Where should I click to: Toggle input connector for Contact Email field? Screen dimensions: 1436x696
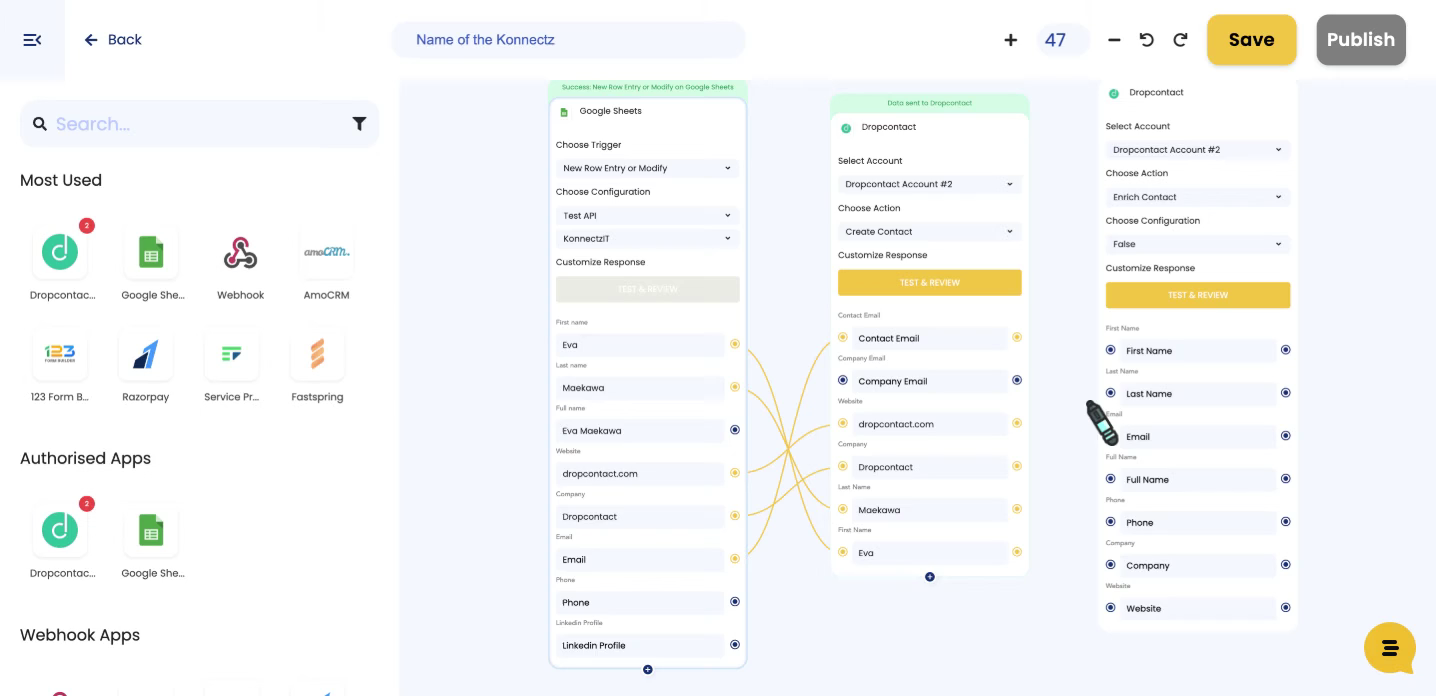[x=843, y=337]
